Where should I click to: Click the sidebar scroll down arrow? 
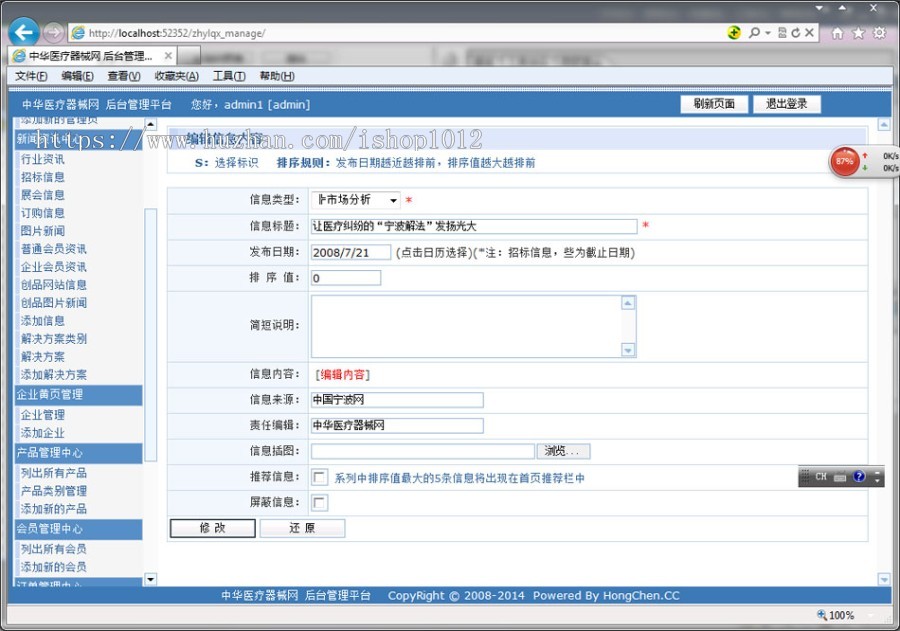[150, 579]
